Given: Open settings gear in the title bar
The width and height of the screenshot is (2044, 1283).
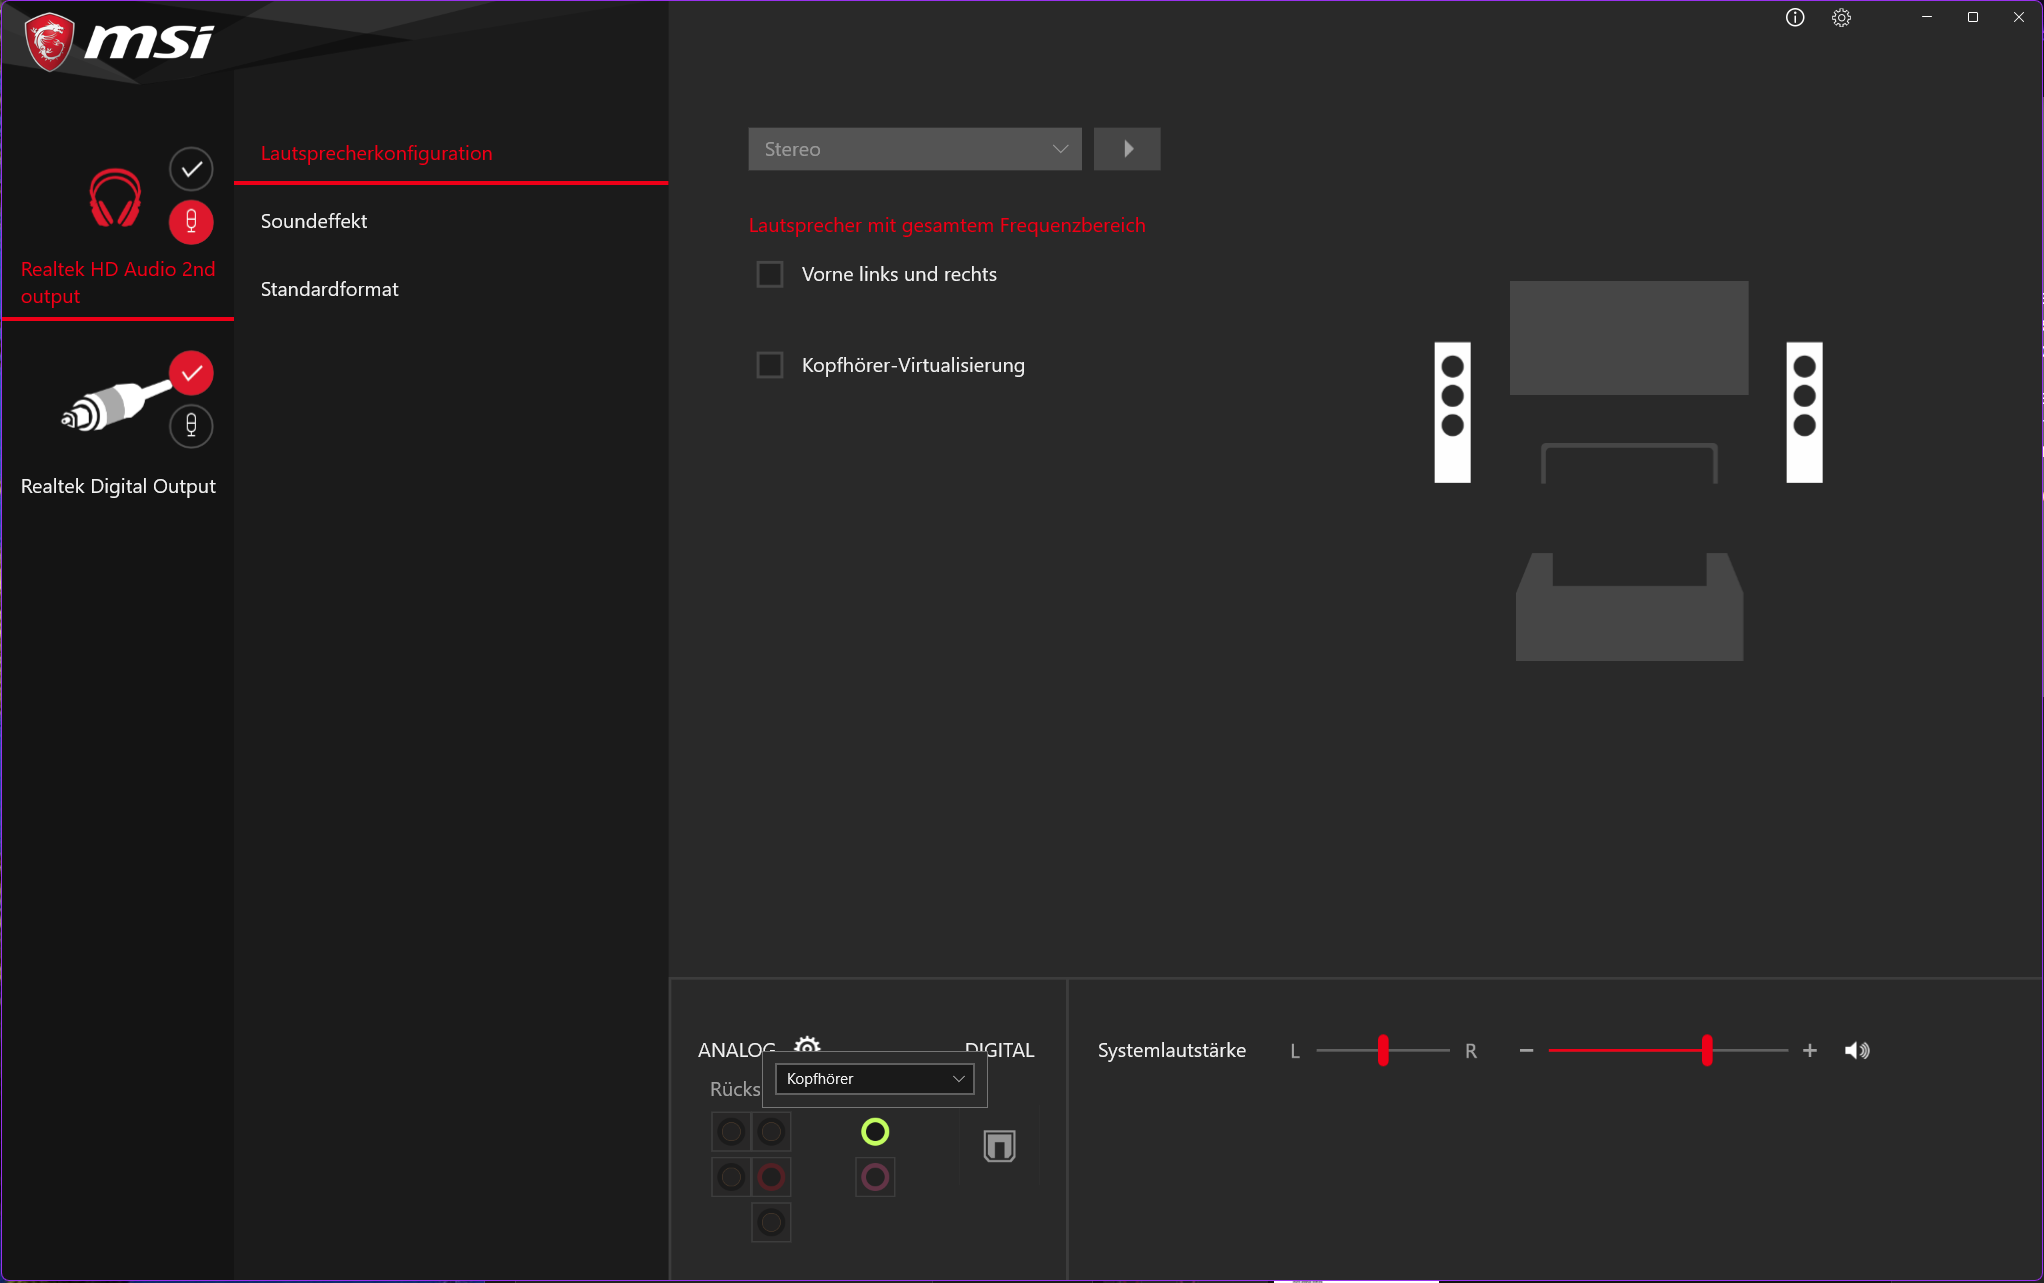Looking at the screenshot, I should pos(1841,17).
